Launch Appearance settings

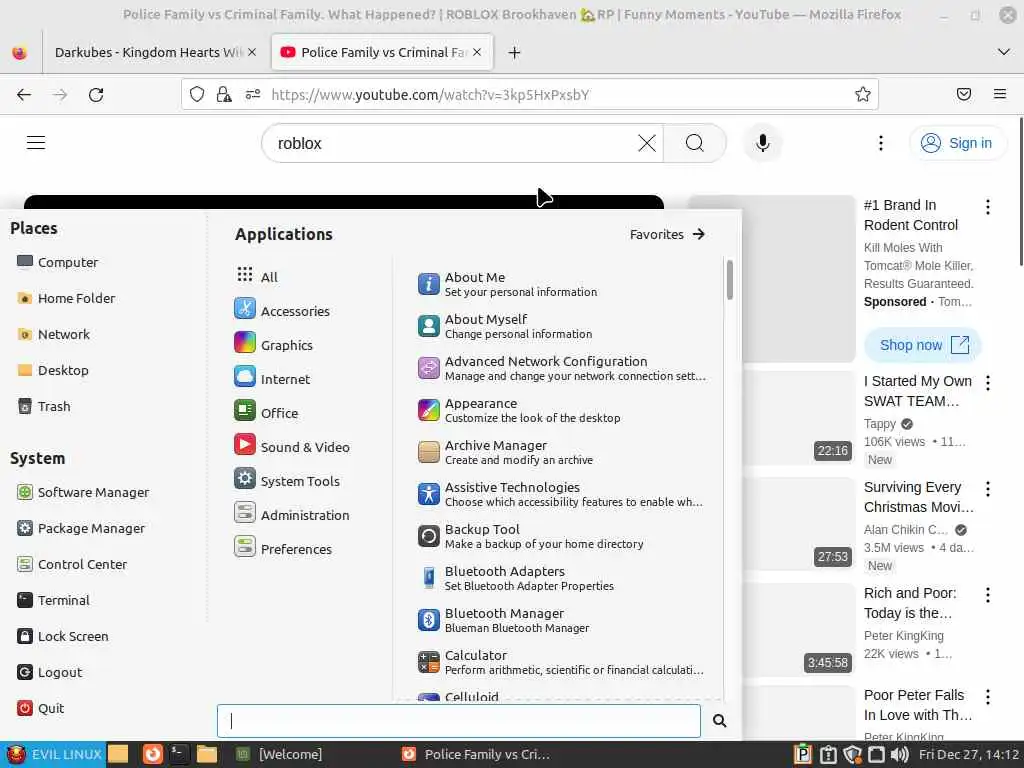[562, 410]
